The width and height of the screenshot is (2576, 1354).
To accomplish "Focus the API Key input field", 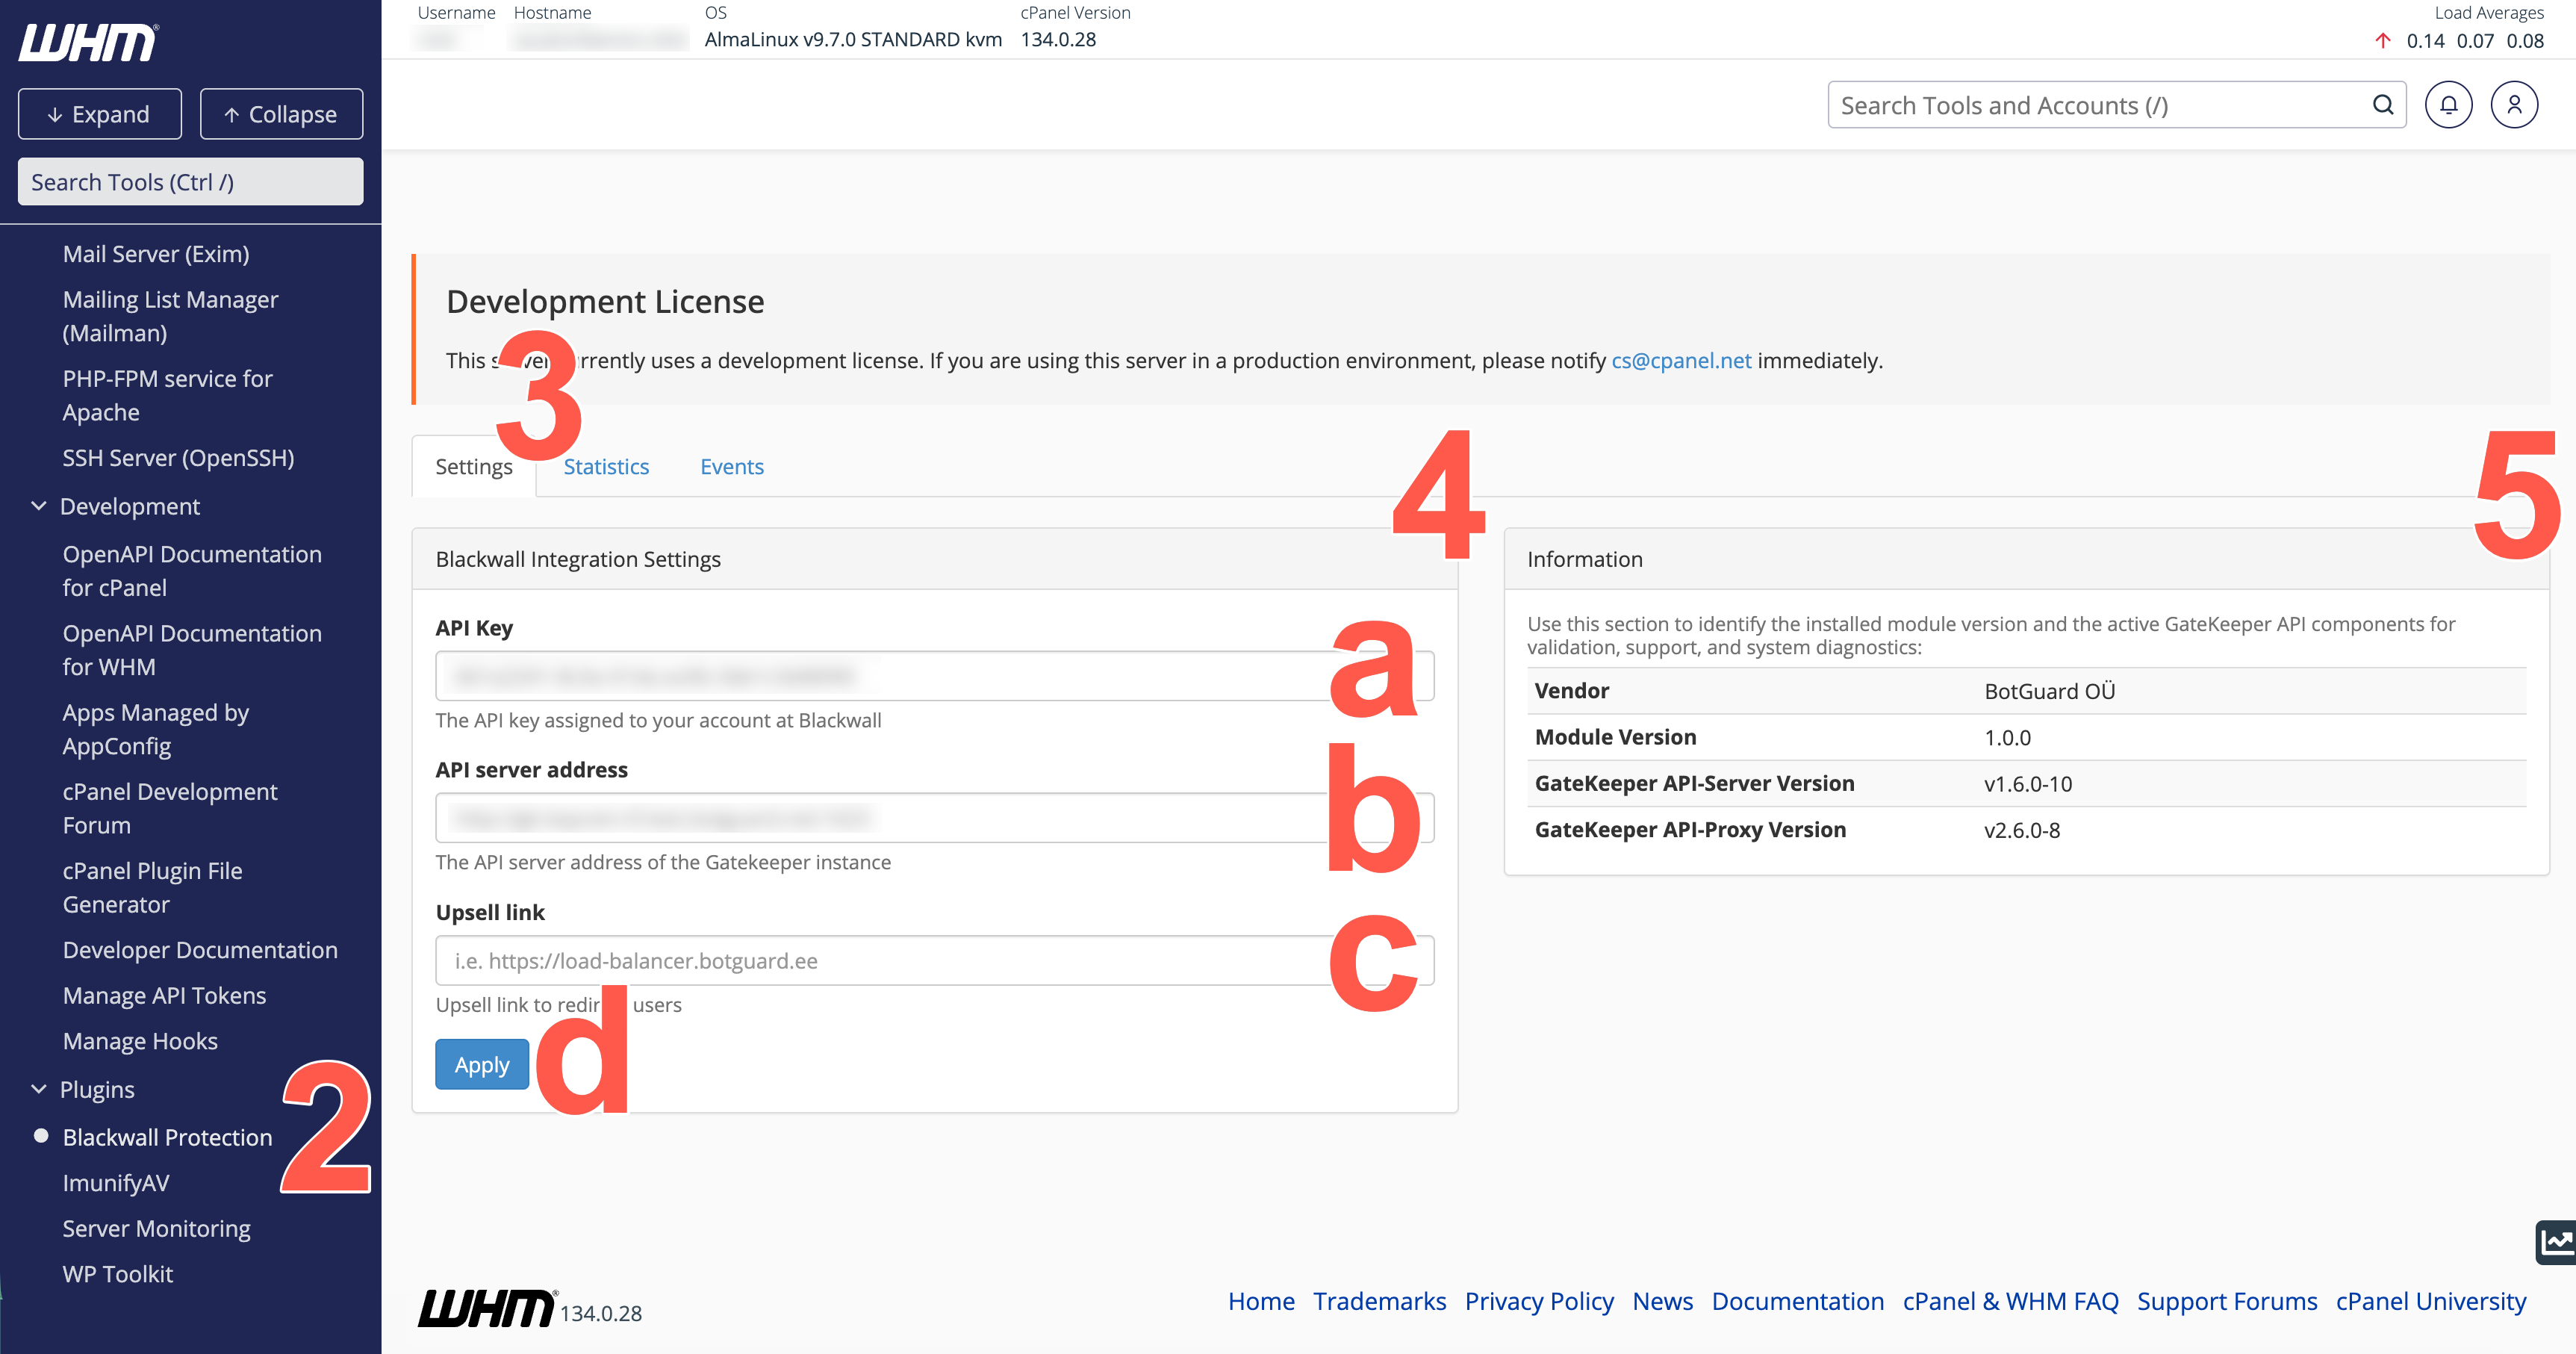I will tap(935, 676).
